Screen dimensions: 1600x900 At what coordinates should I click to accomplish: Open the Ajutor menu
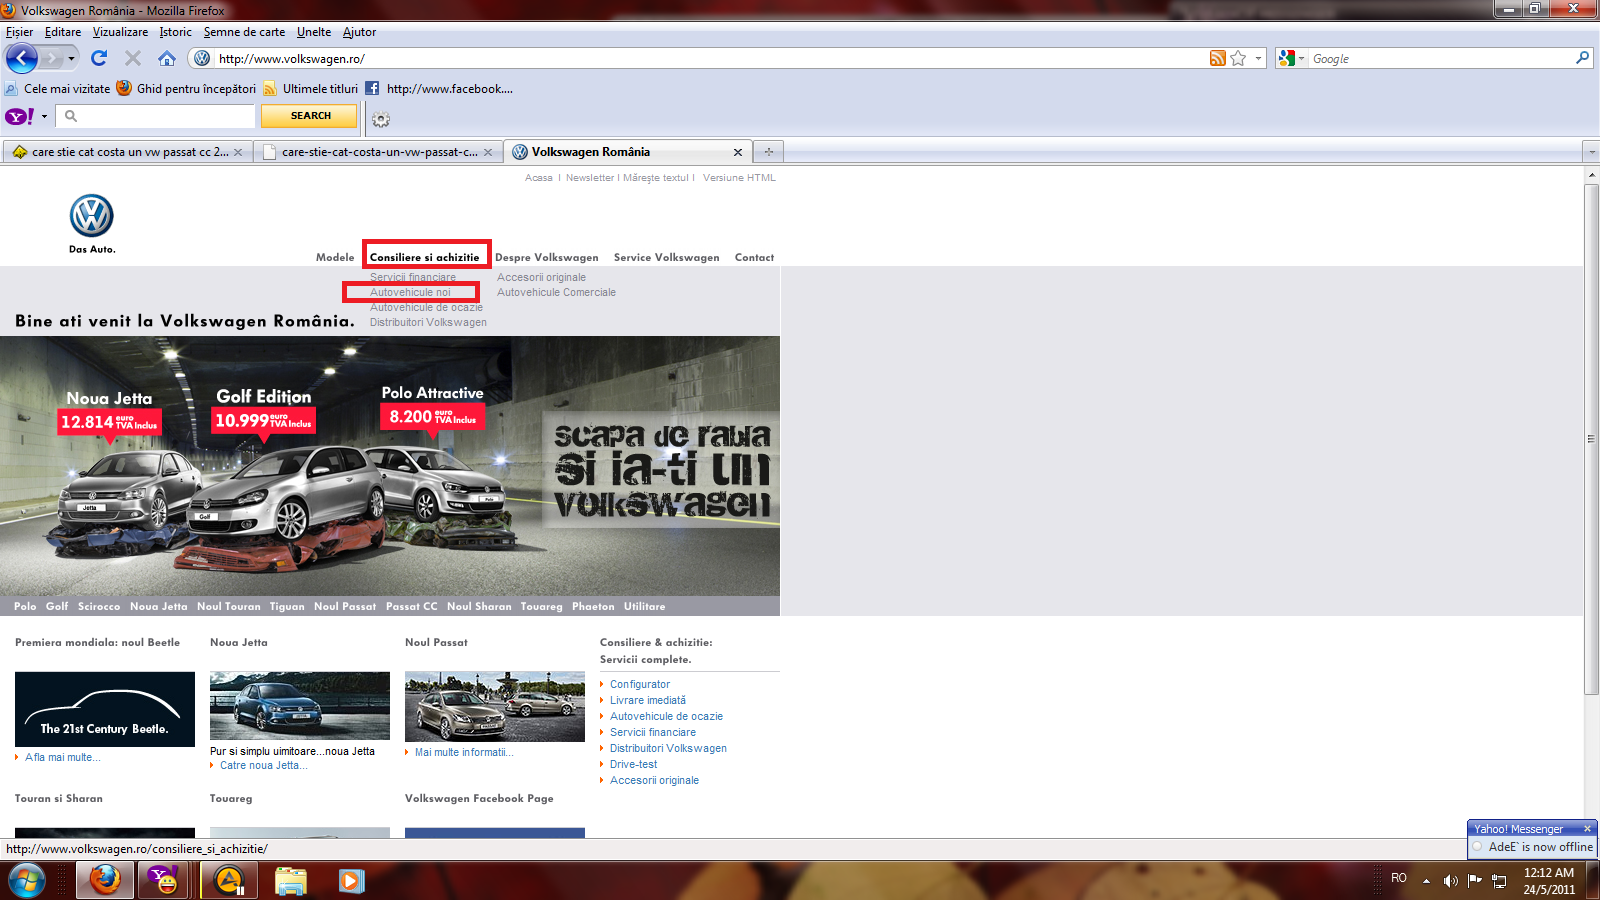click(x=359, y=32)
